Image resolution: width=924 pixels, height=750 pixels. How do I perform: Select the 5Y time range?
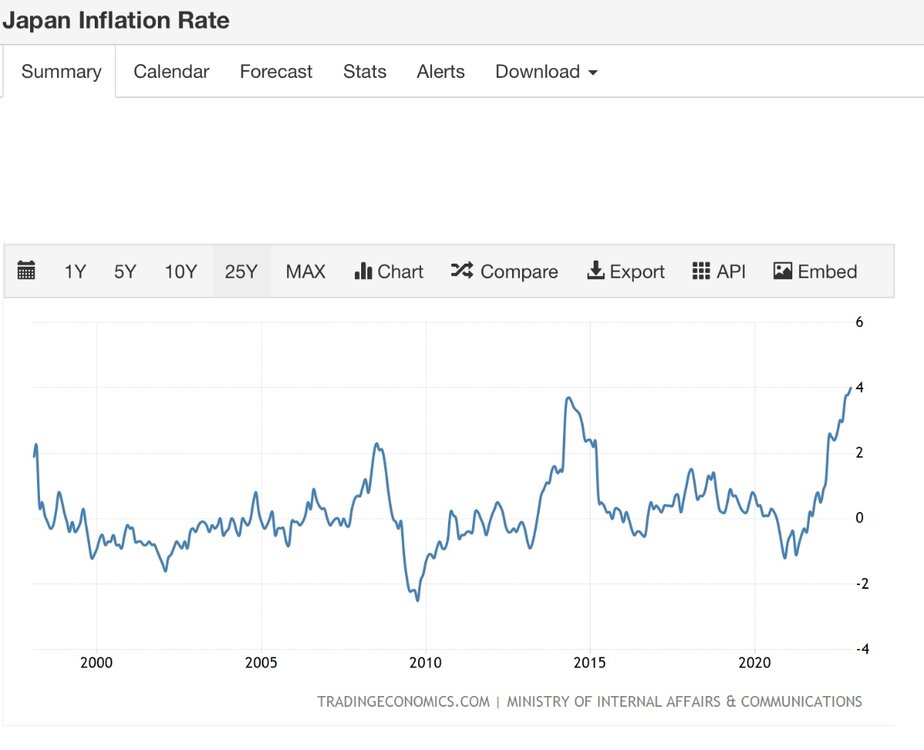[125, 272]
